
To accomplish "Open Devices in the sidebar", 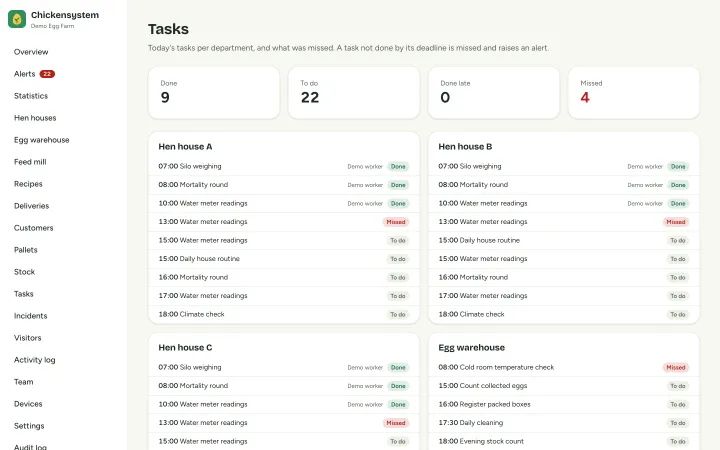I will (x=28, y=405).
